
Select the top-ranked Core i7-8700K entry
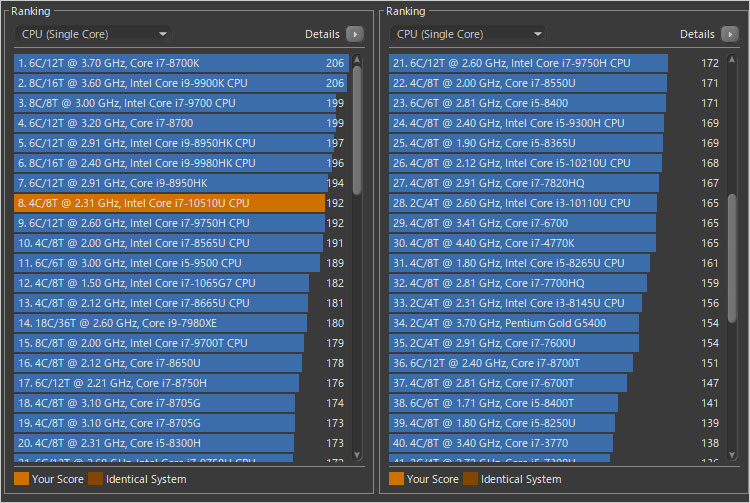pos(170,63)
